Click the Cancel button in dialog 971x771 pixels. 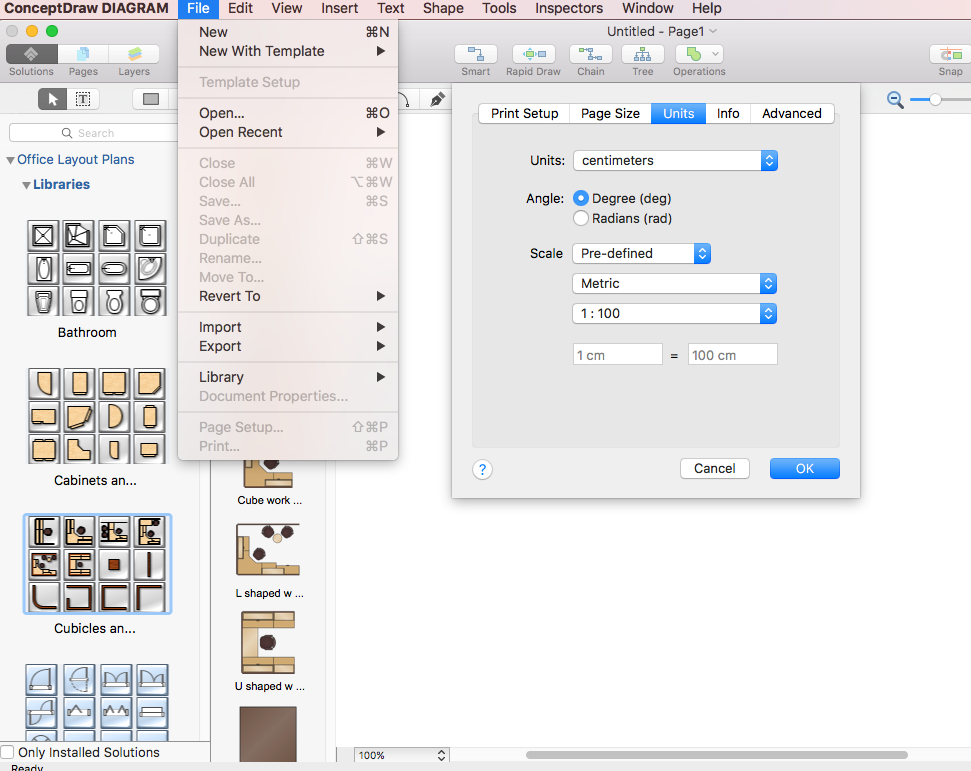[714, 468]
